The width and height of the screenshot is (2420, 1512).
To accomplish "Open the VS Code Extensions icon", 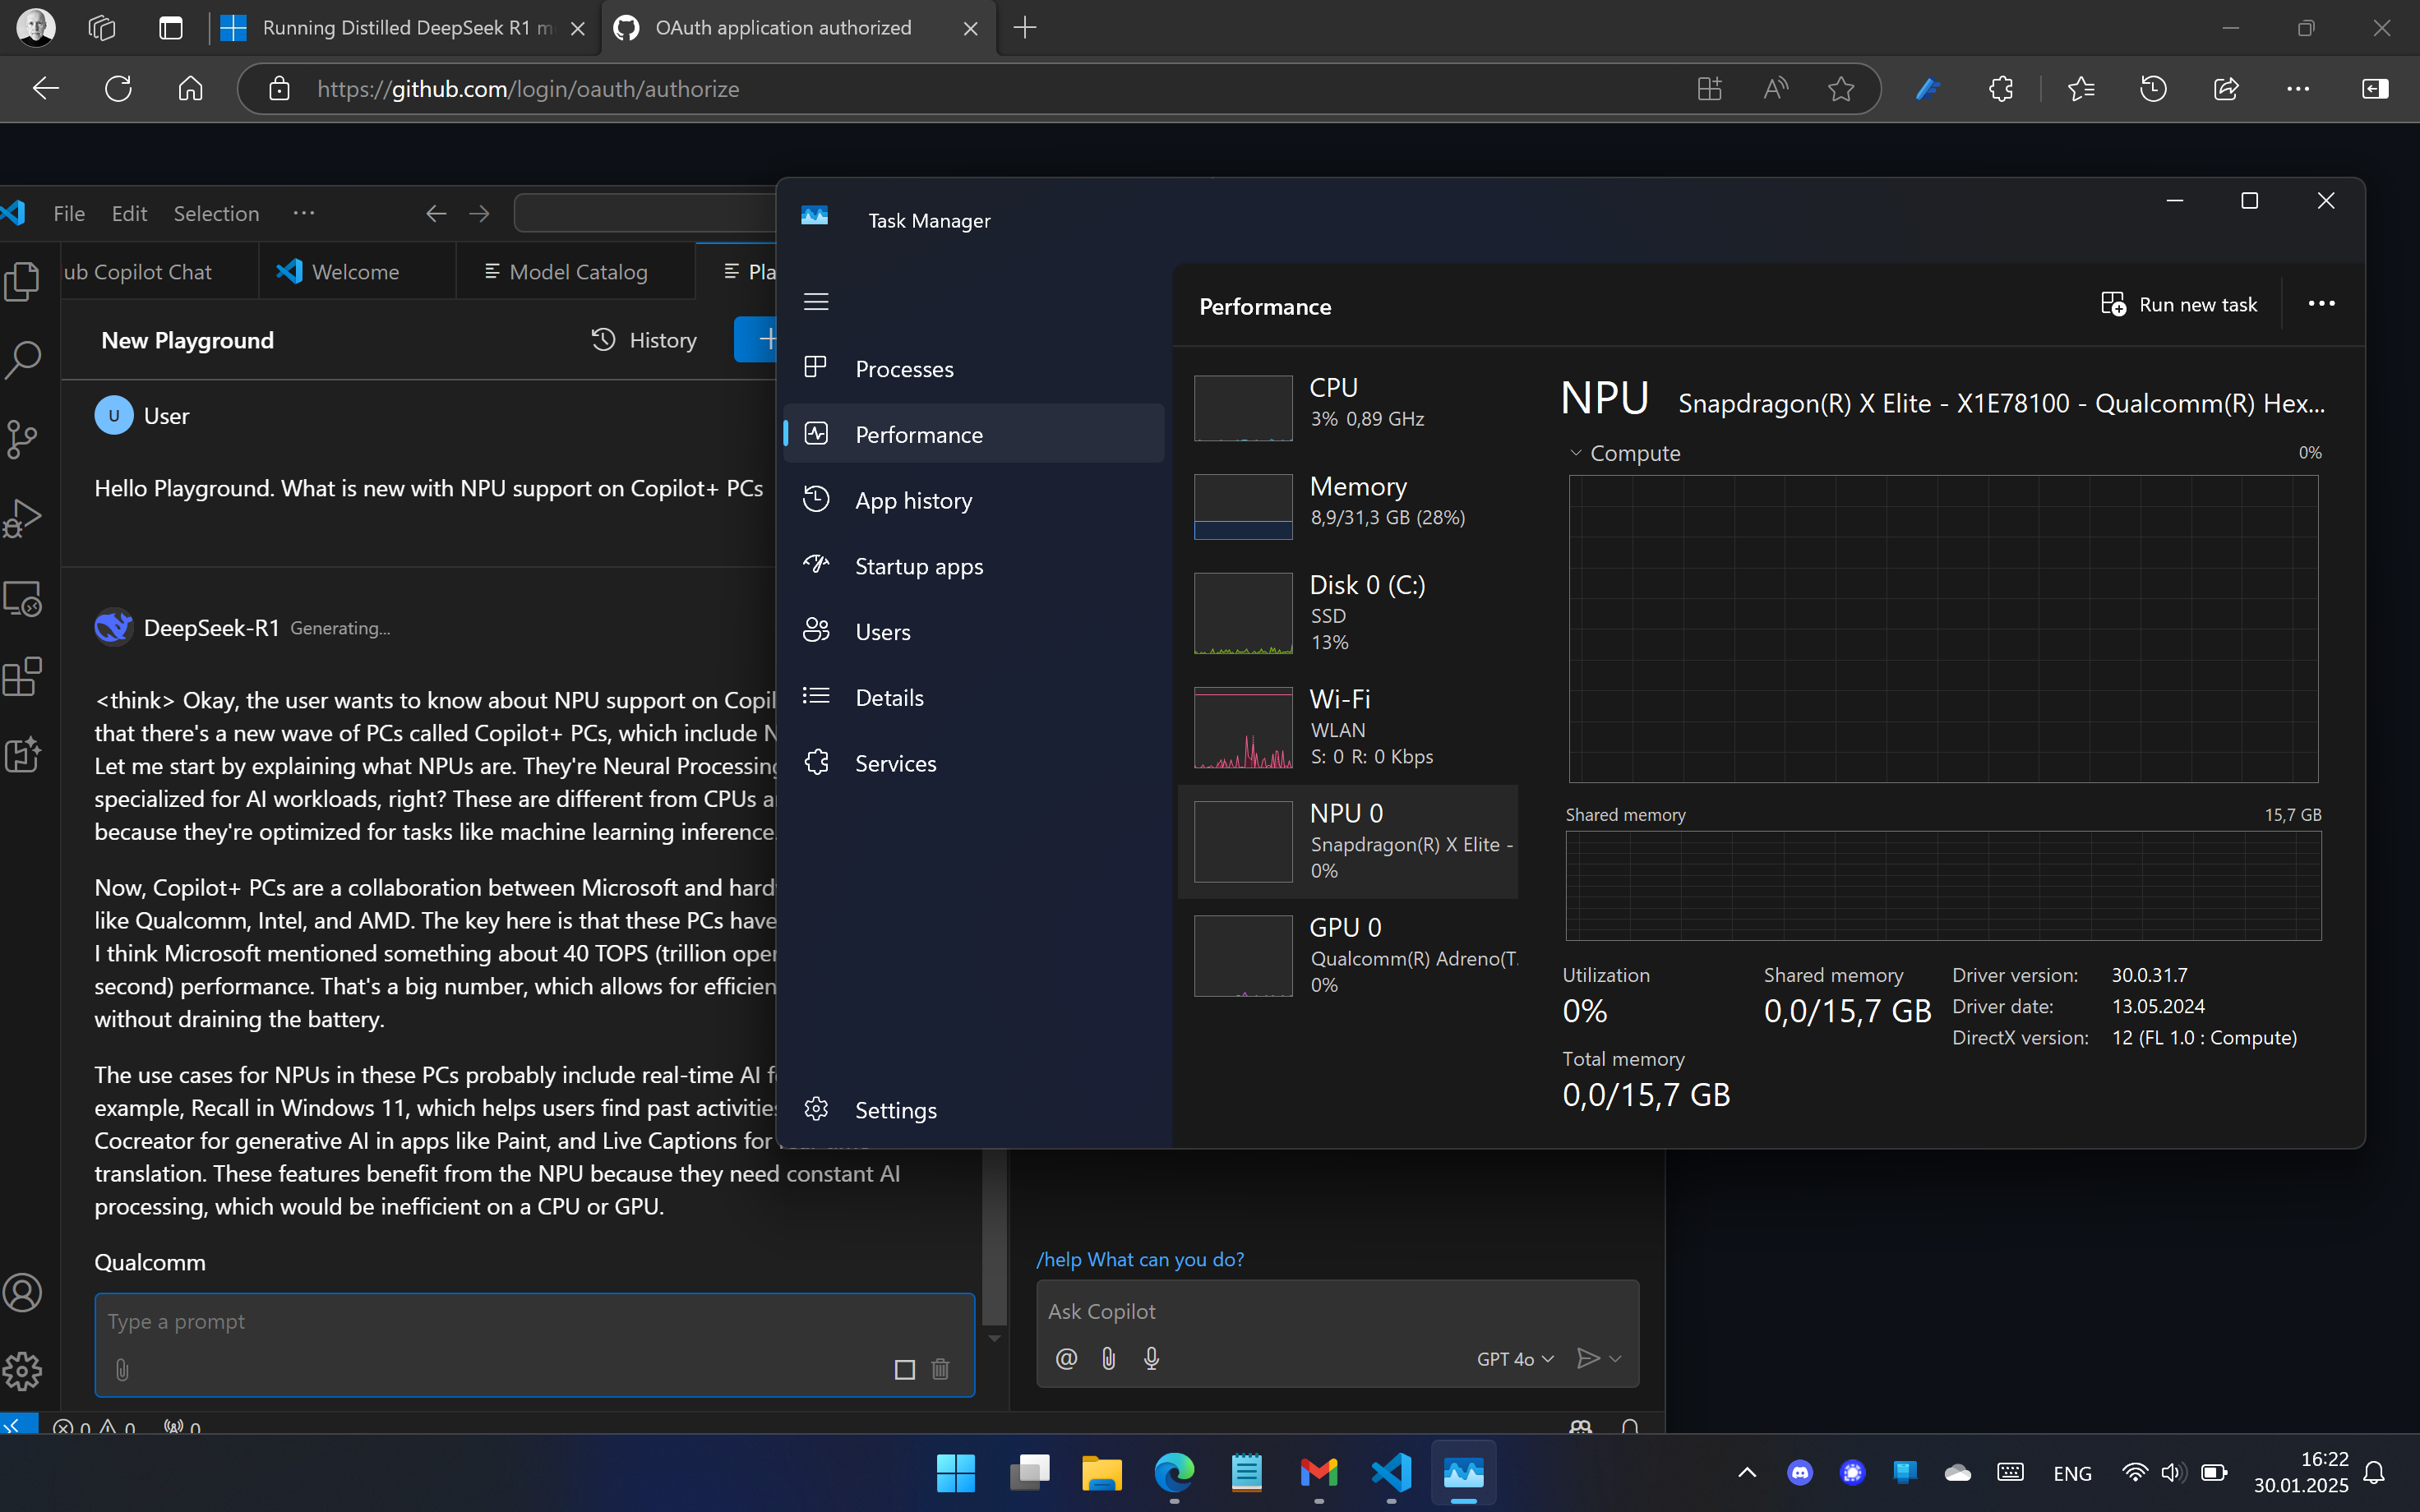I will point(22,677).
